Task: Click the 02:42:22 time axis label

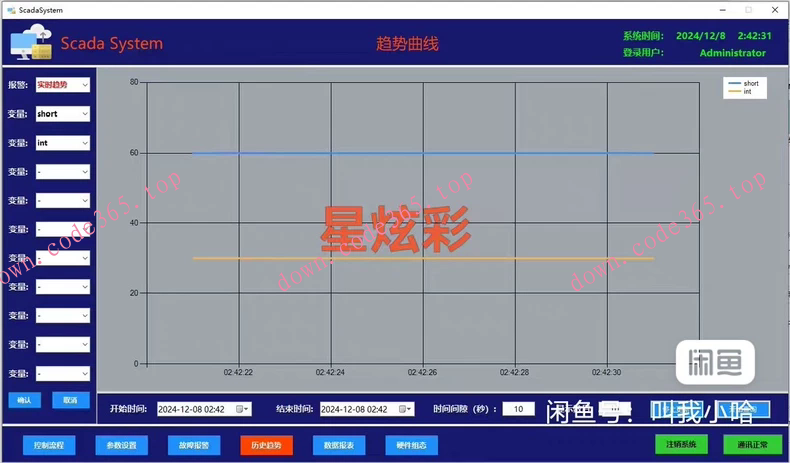Action: [x=238, y=372]
